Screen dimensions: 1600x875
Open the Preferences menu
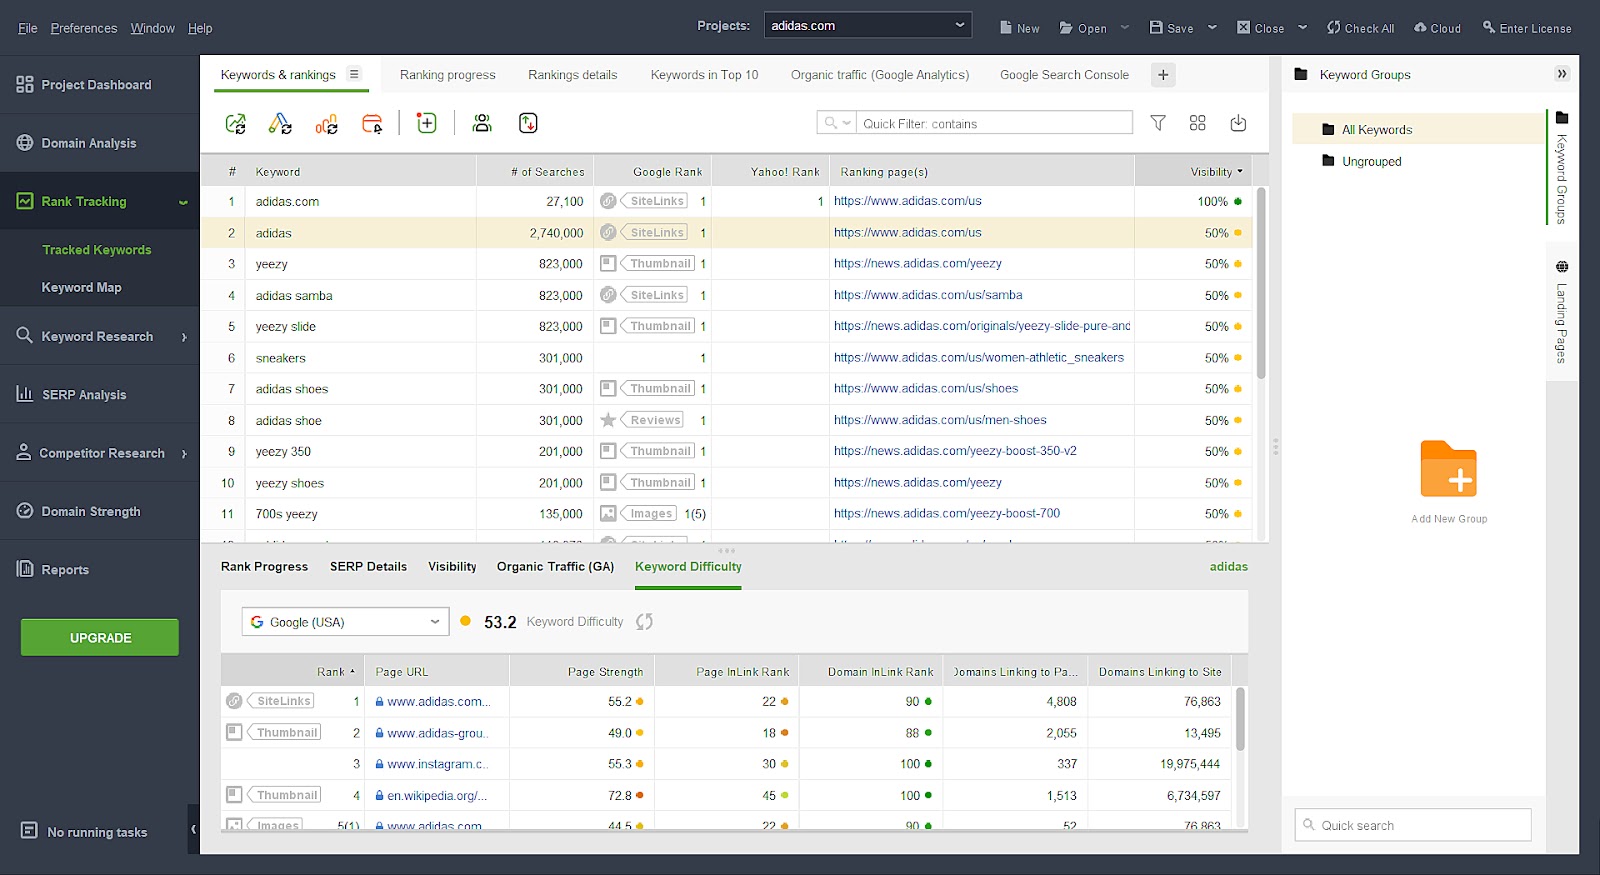click(x=84, y=28)
